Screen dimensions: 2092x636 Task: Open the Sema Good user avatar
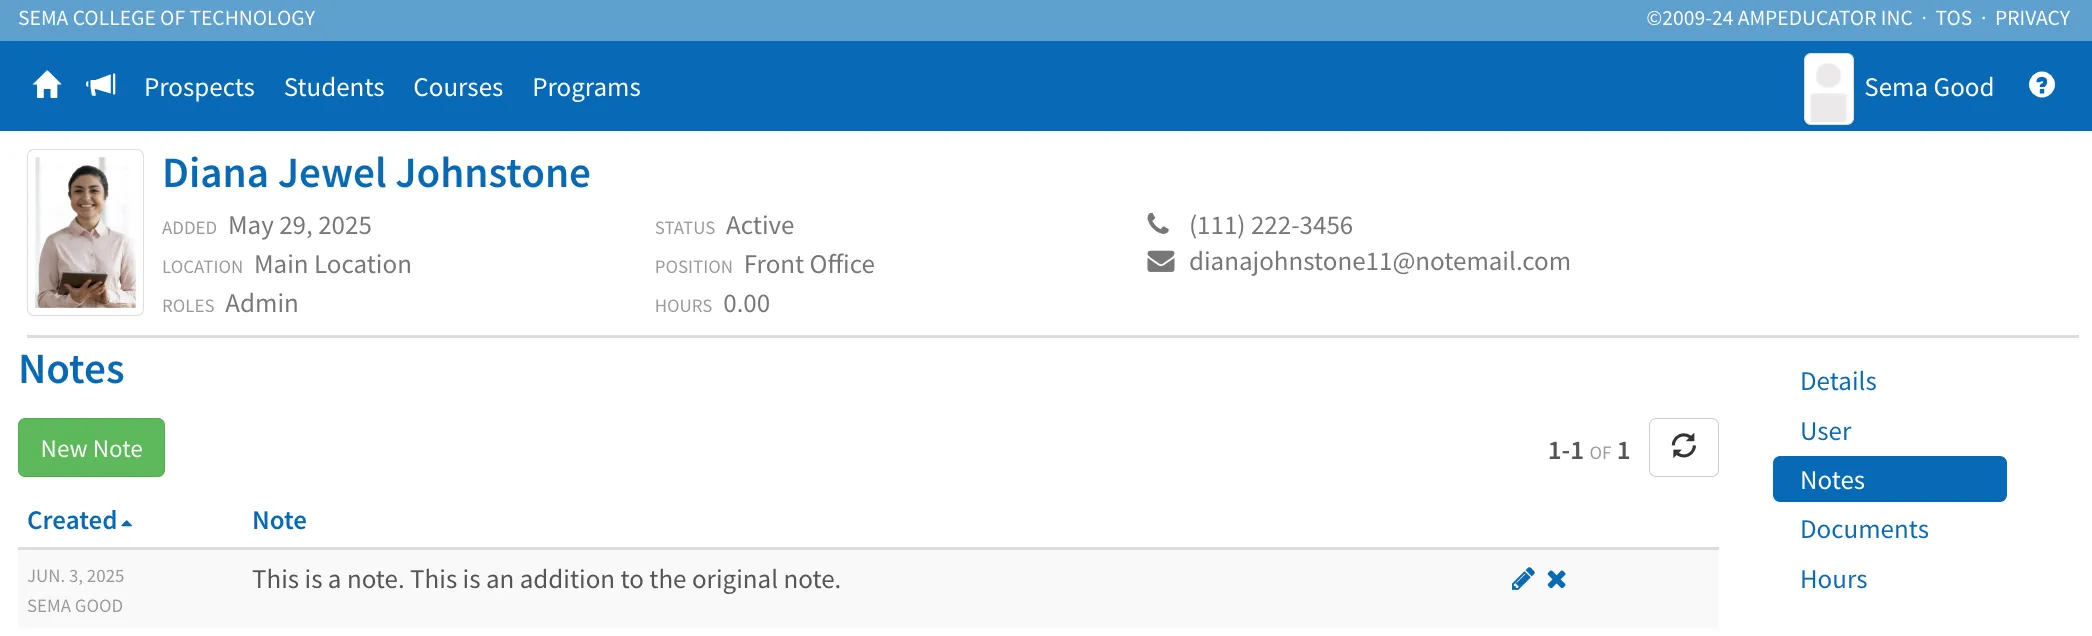[x=1829, y=89]
